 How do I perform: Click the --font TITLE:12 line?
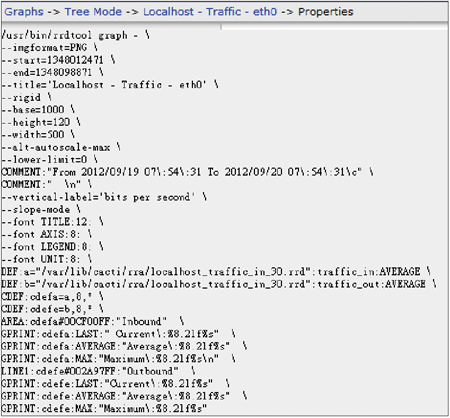tap(53, 222)
